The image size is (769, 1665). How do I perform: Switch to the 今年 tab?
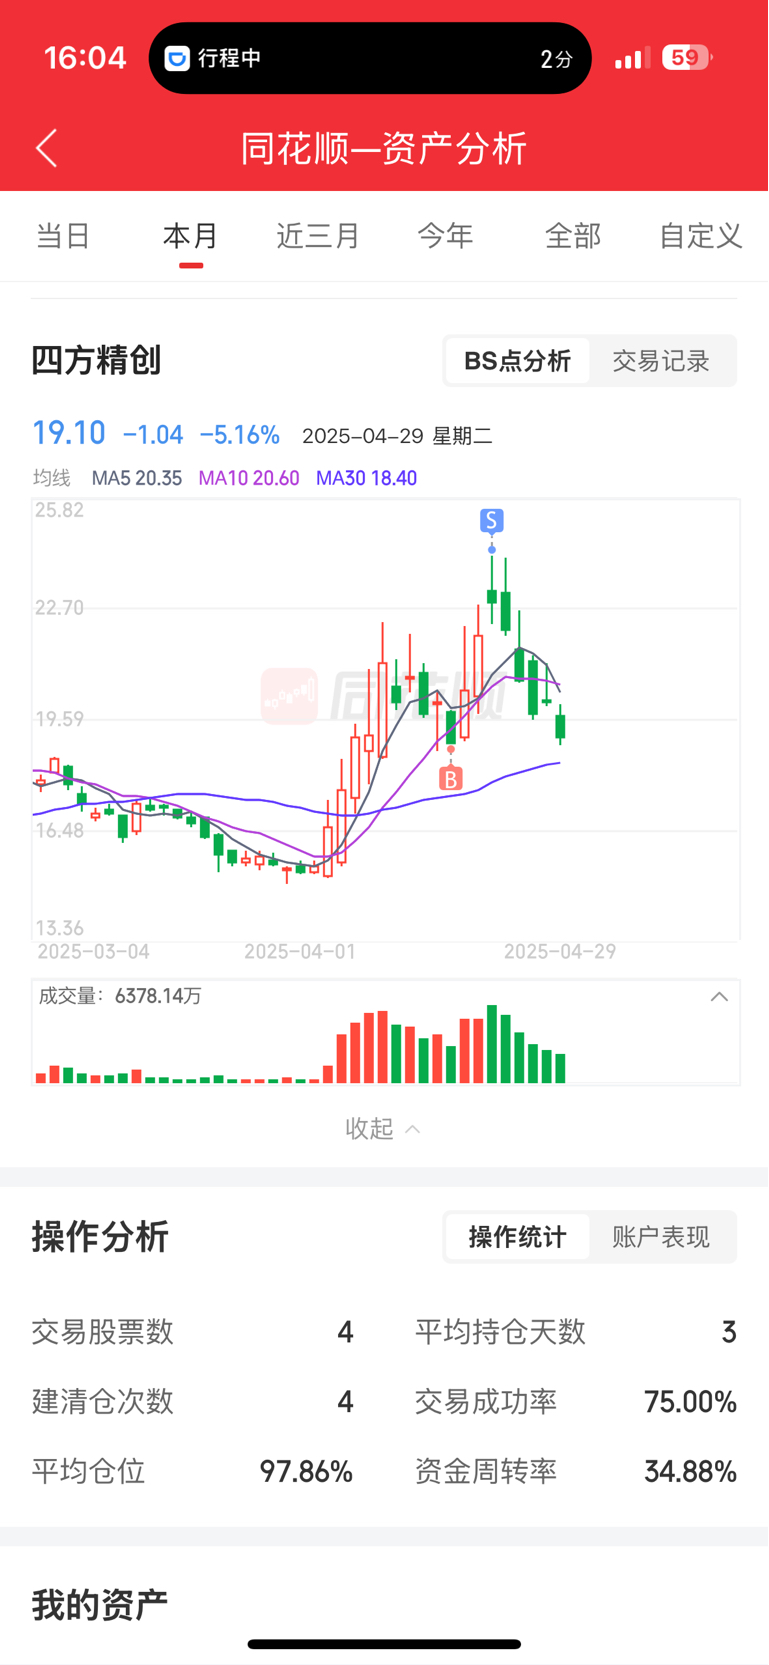(x=445, y=236)
